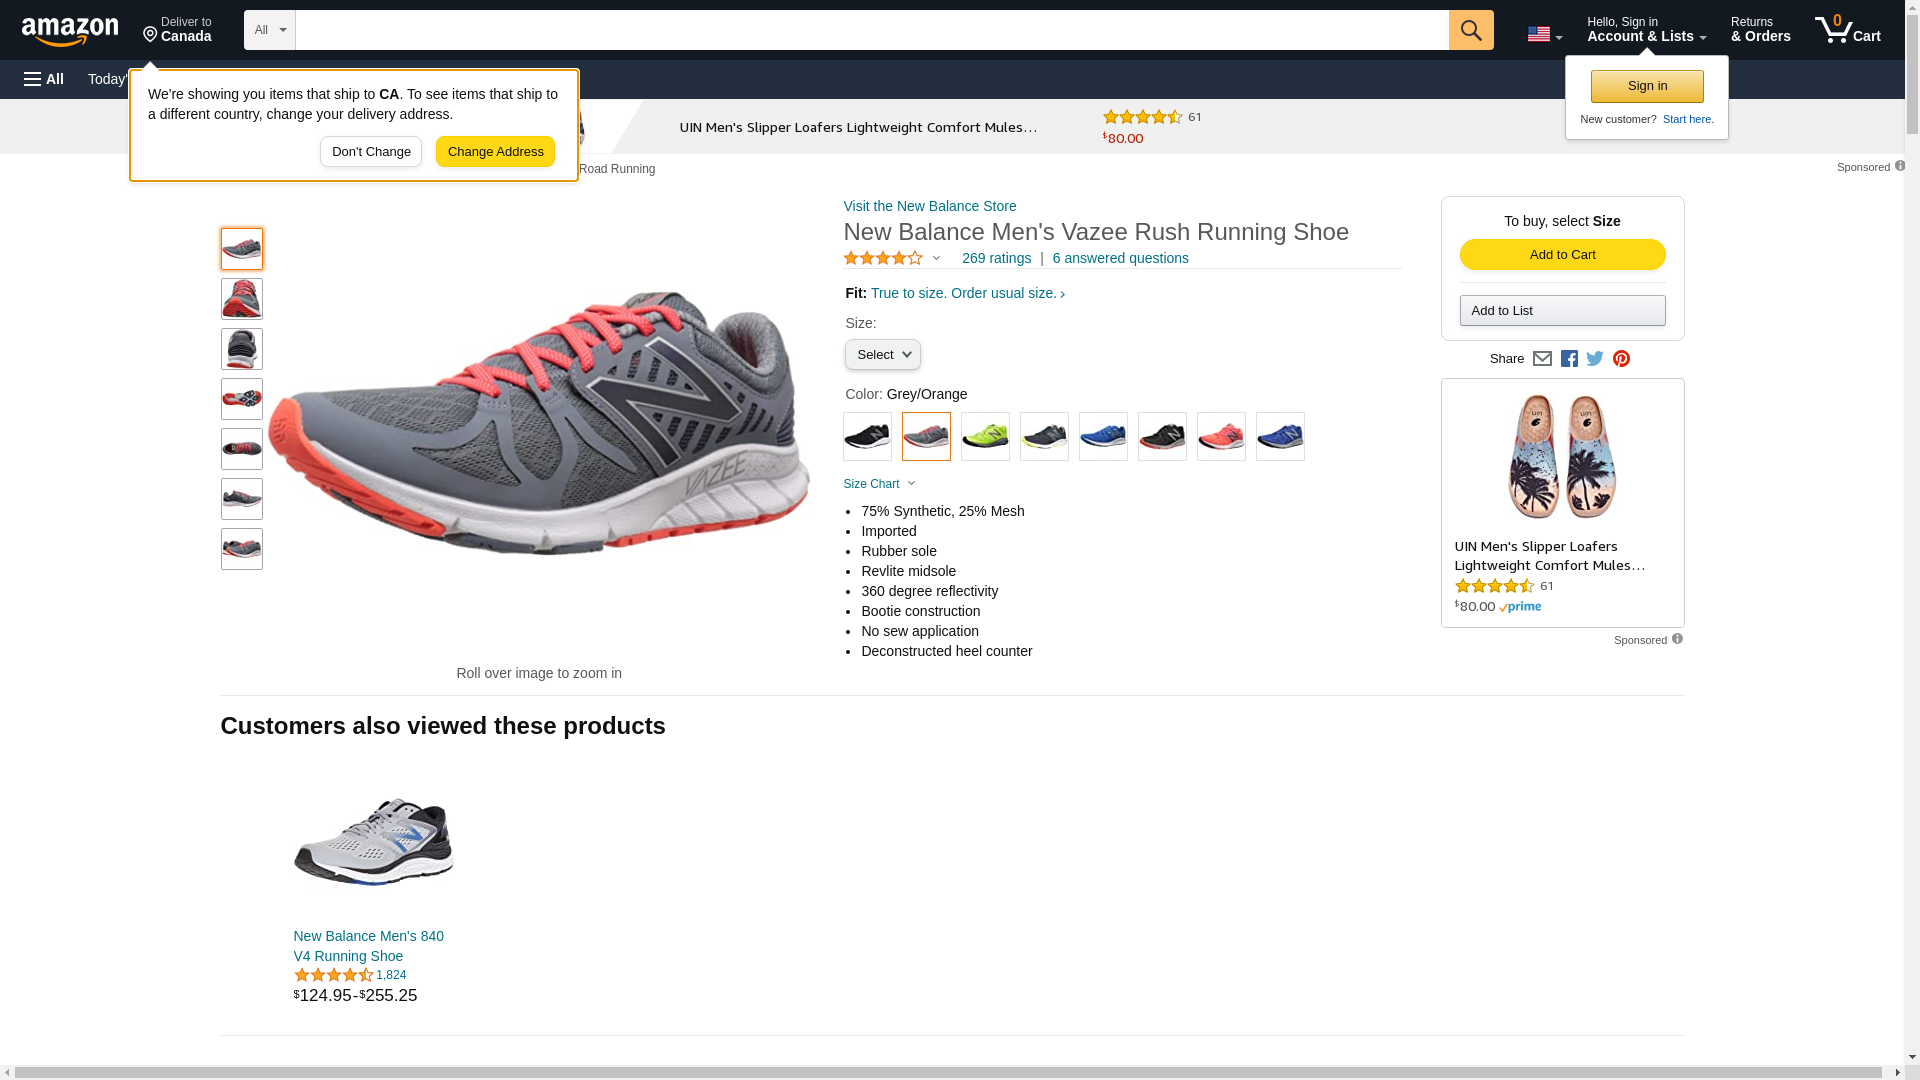Click the magnifying glass search button

tap(1470, 30)
